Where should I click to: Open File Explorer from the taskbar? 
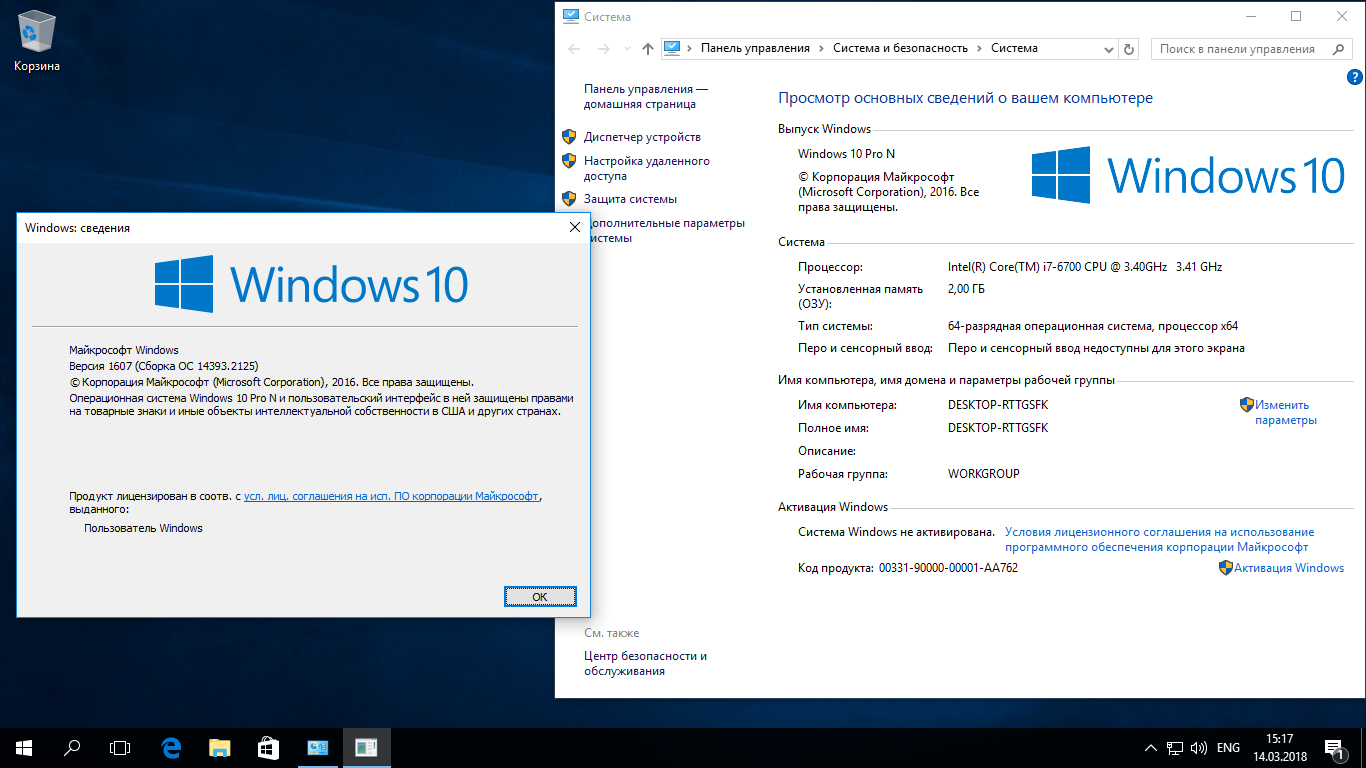219,747
